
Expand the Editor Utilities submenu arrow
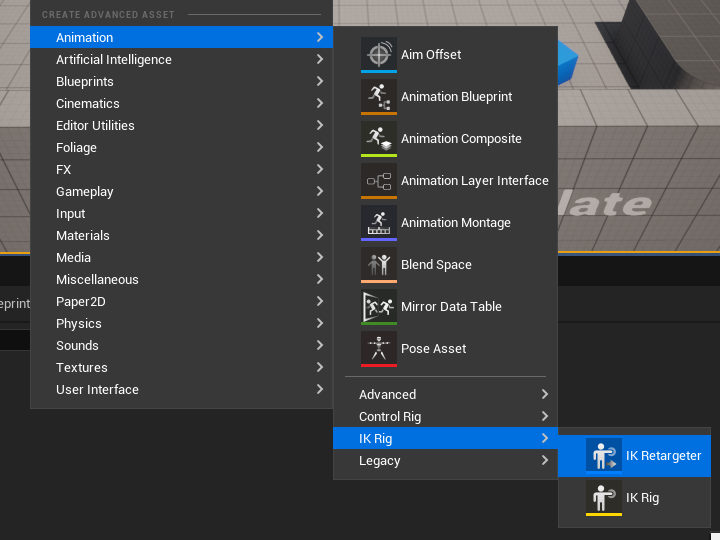[x=320, y=125]
